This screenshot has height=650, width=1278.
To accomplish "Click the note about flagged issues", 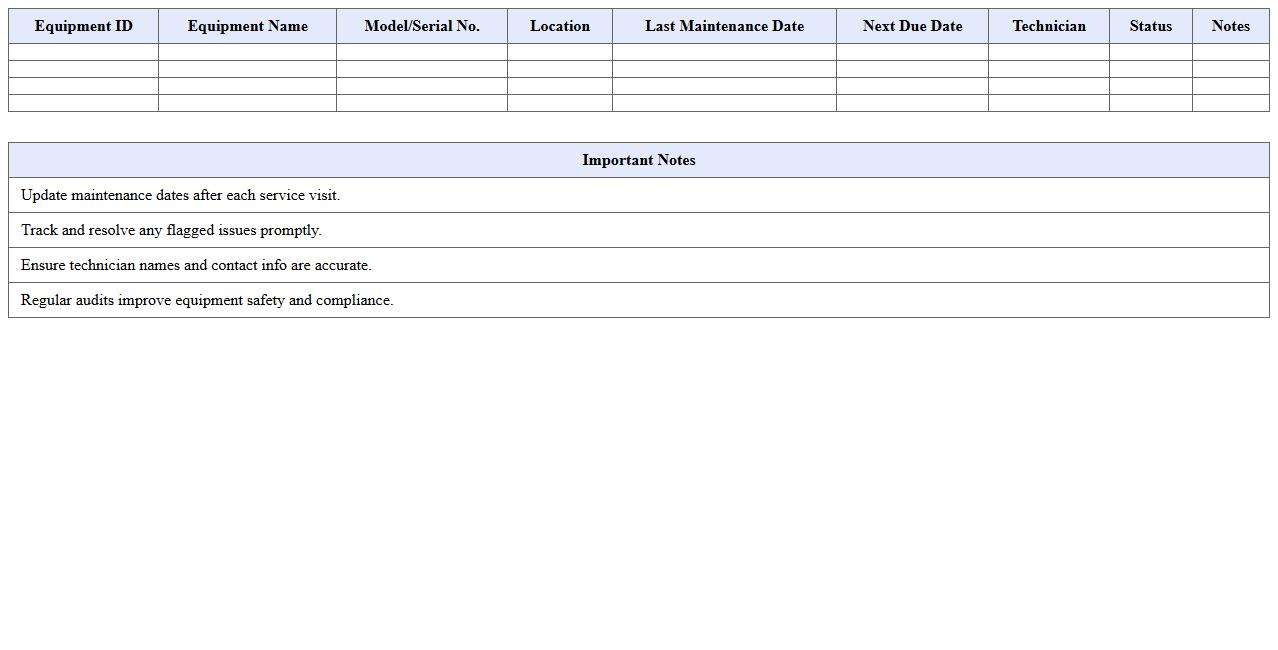I will click(638, 230).
